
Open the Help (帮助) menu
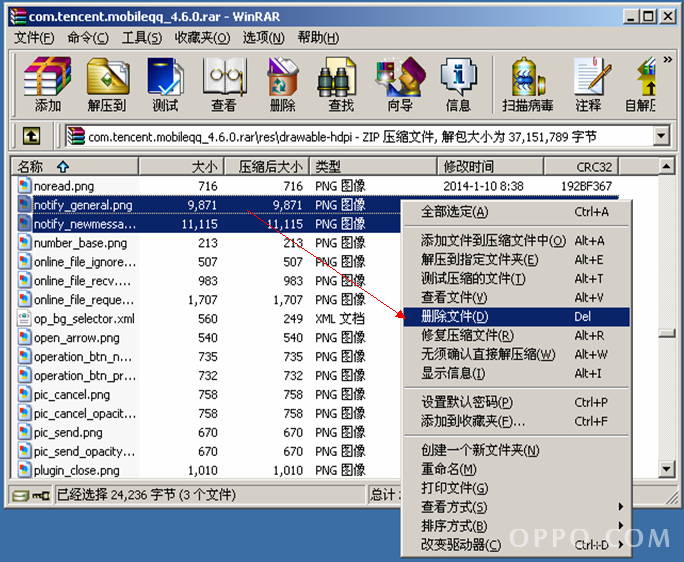click(x=318, y=38)
